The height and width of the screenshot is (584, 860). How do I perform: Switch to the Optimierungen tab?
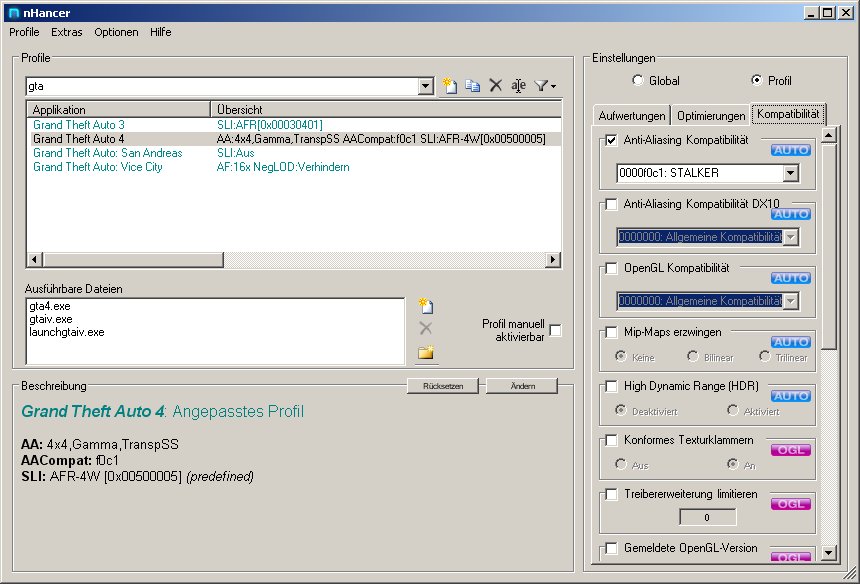(711, 116)
